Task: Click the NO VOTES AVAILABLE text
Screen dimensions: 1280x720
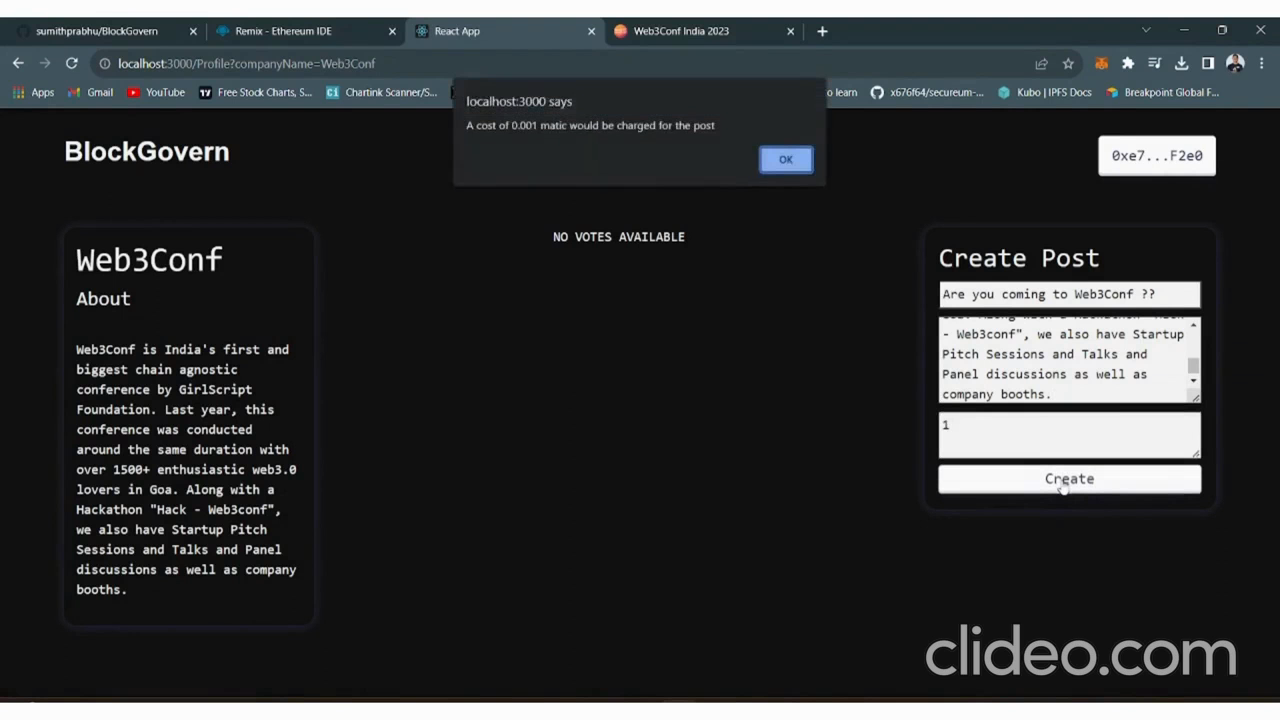Action: (x=619, y=237)
